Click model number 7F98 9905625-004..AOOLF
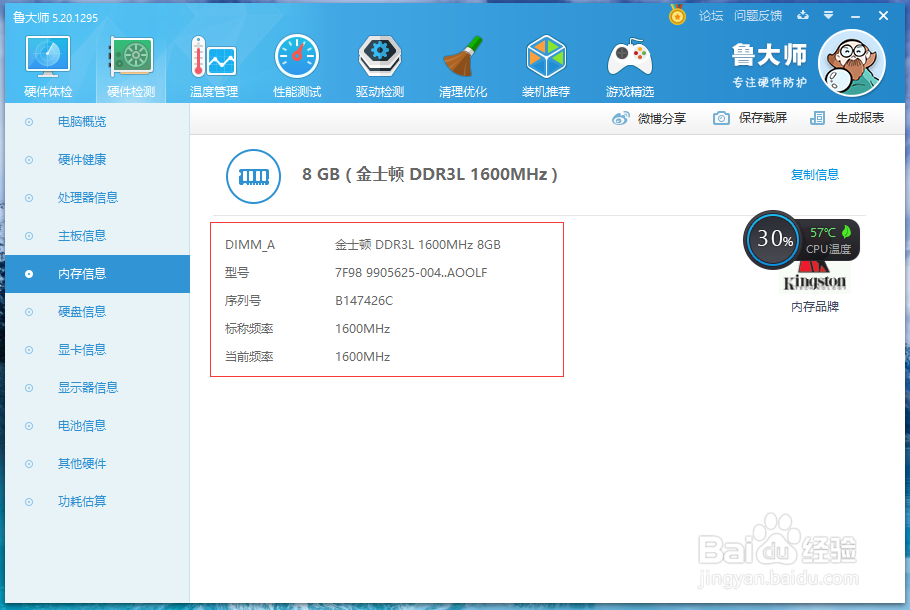This screenshot has height=610, width=910. (x=411, y=273)
